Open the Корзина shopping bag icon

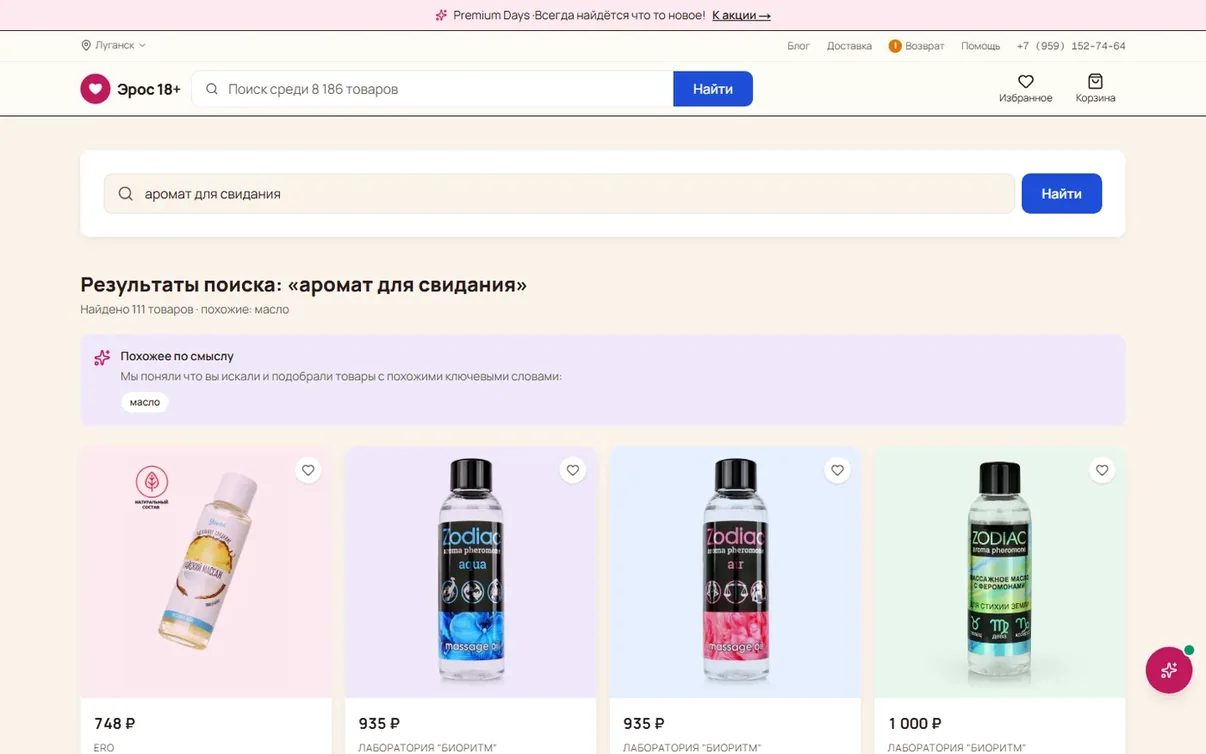pyautogui.click(x=1095, y=82)
